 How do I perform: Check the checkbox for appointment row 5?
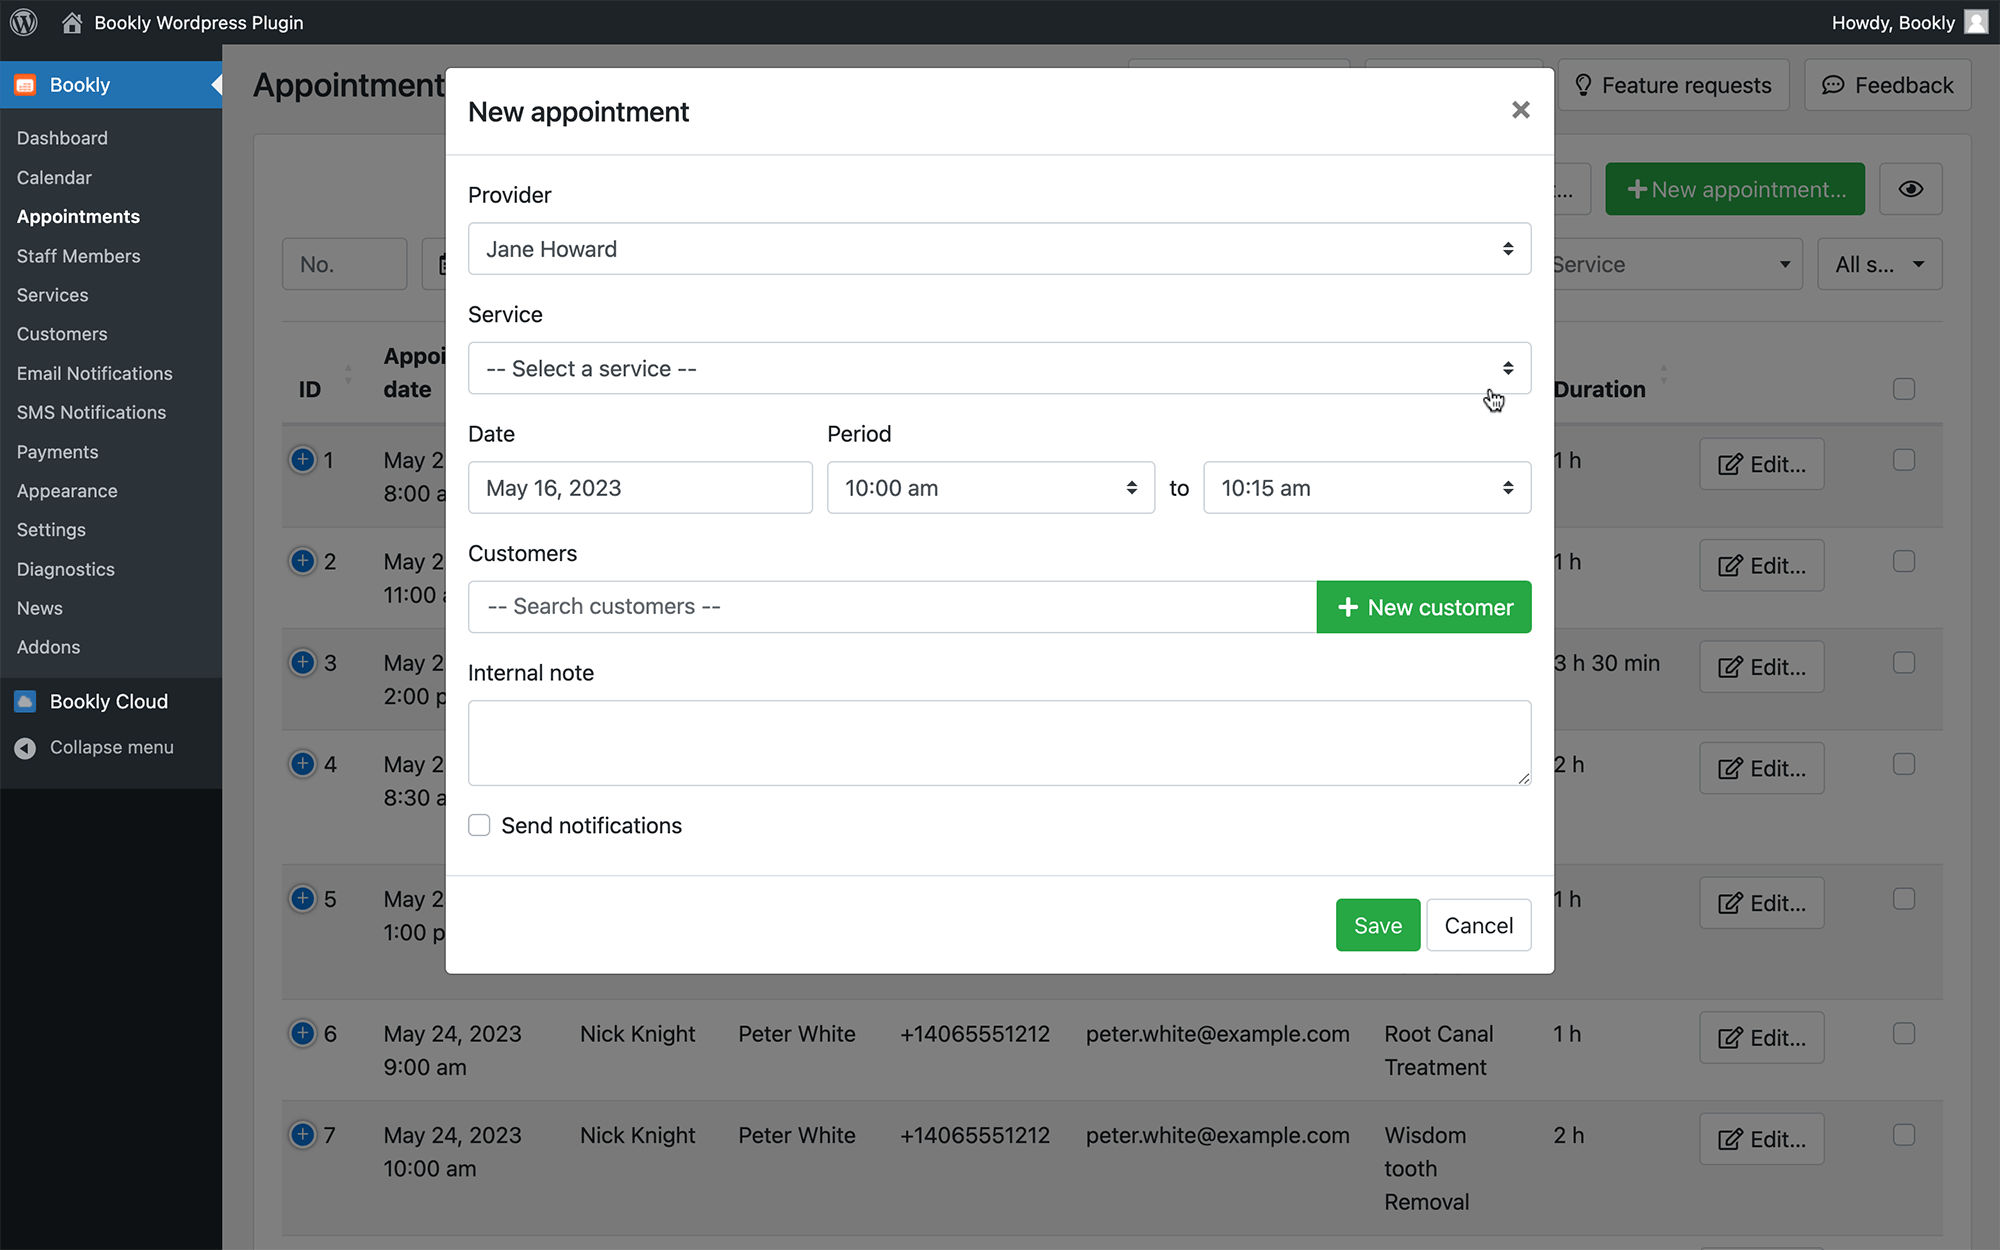pyautogui.click(x=1904, y=899)
